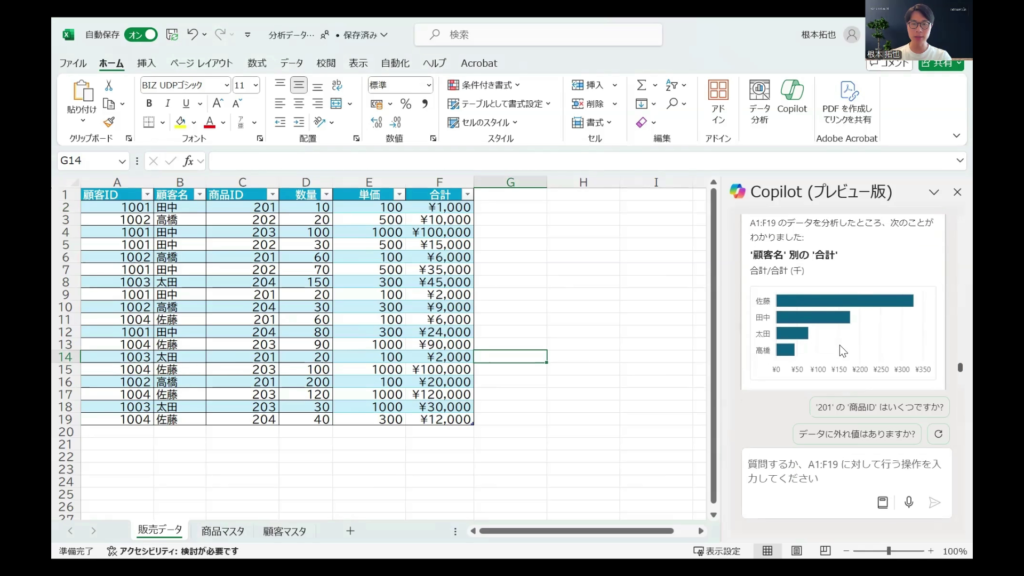Click the データに外れ値はありますか? suggestion

(x=857, y=434)
